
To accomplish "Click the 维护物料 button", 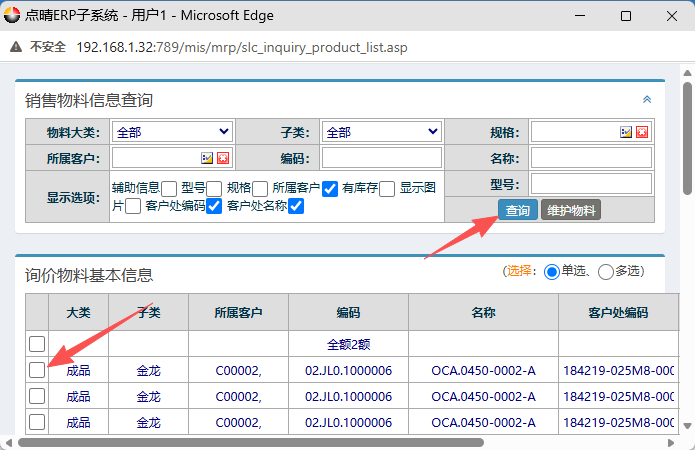I will (x=571, y=210).
